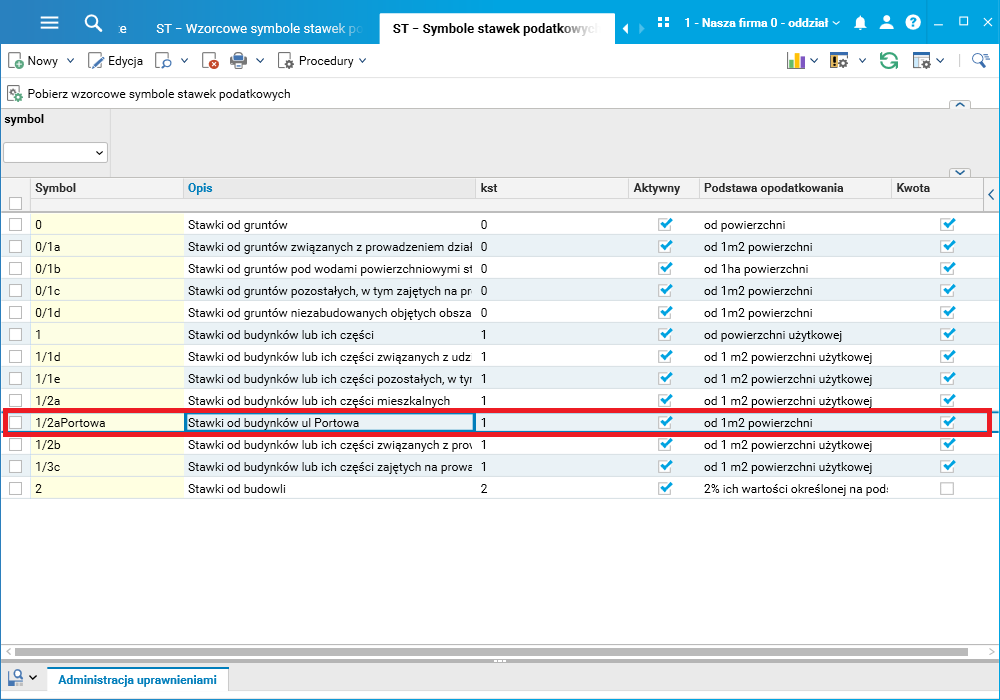Click the horizontal scrollbar at bottom
The image size is (1000, 700).
point(491,652)
